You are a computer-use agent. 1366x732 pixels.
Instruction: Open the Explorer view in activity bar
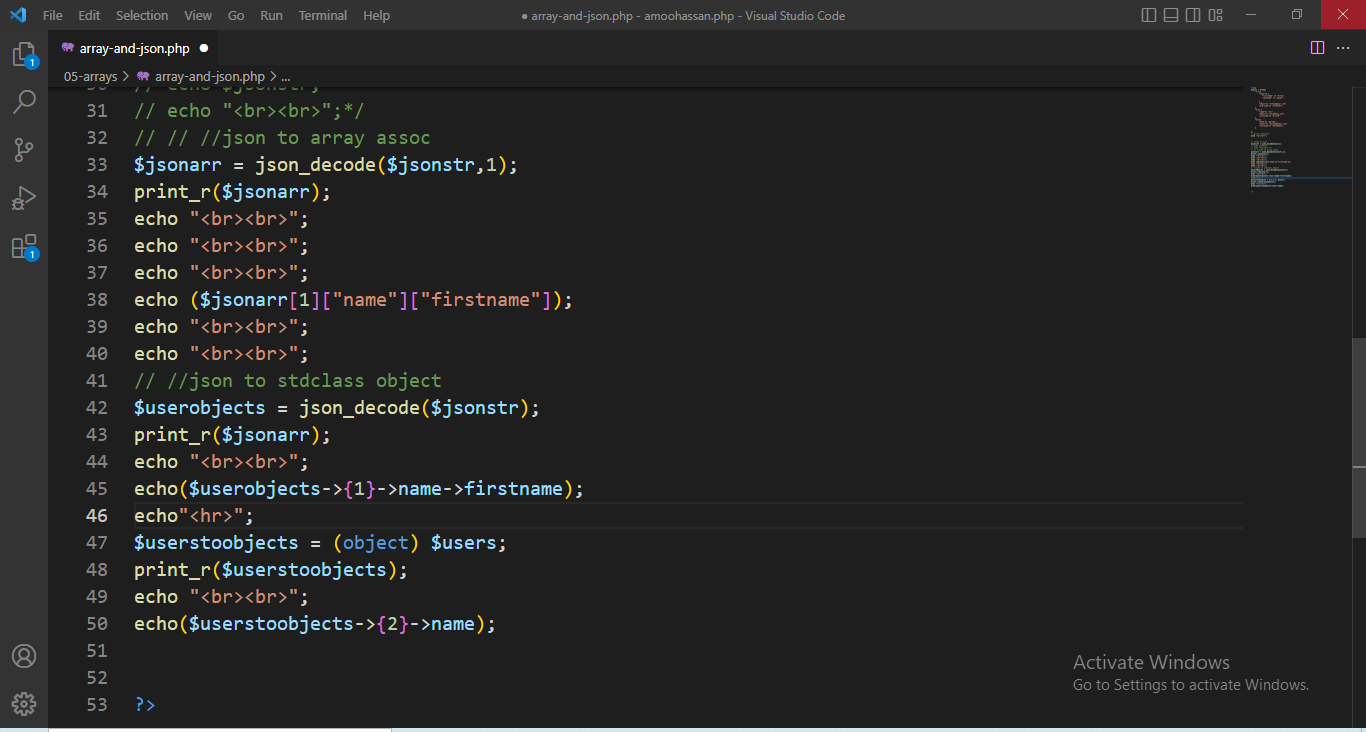tap(24, 55)
